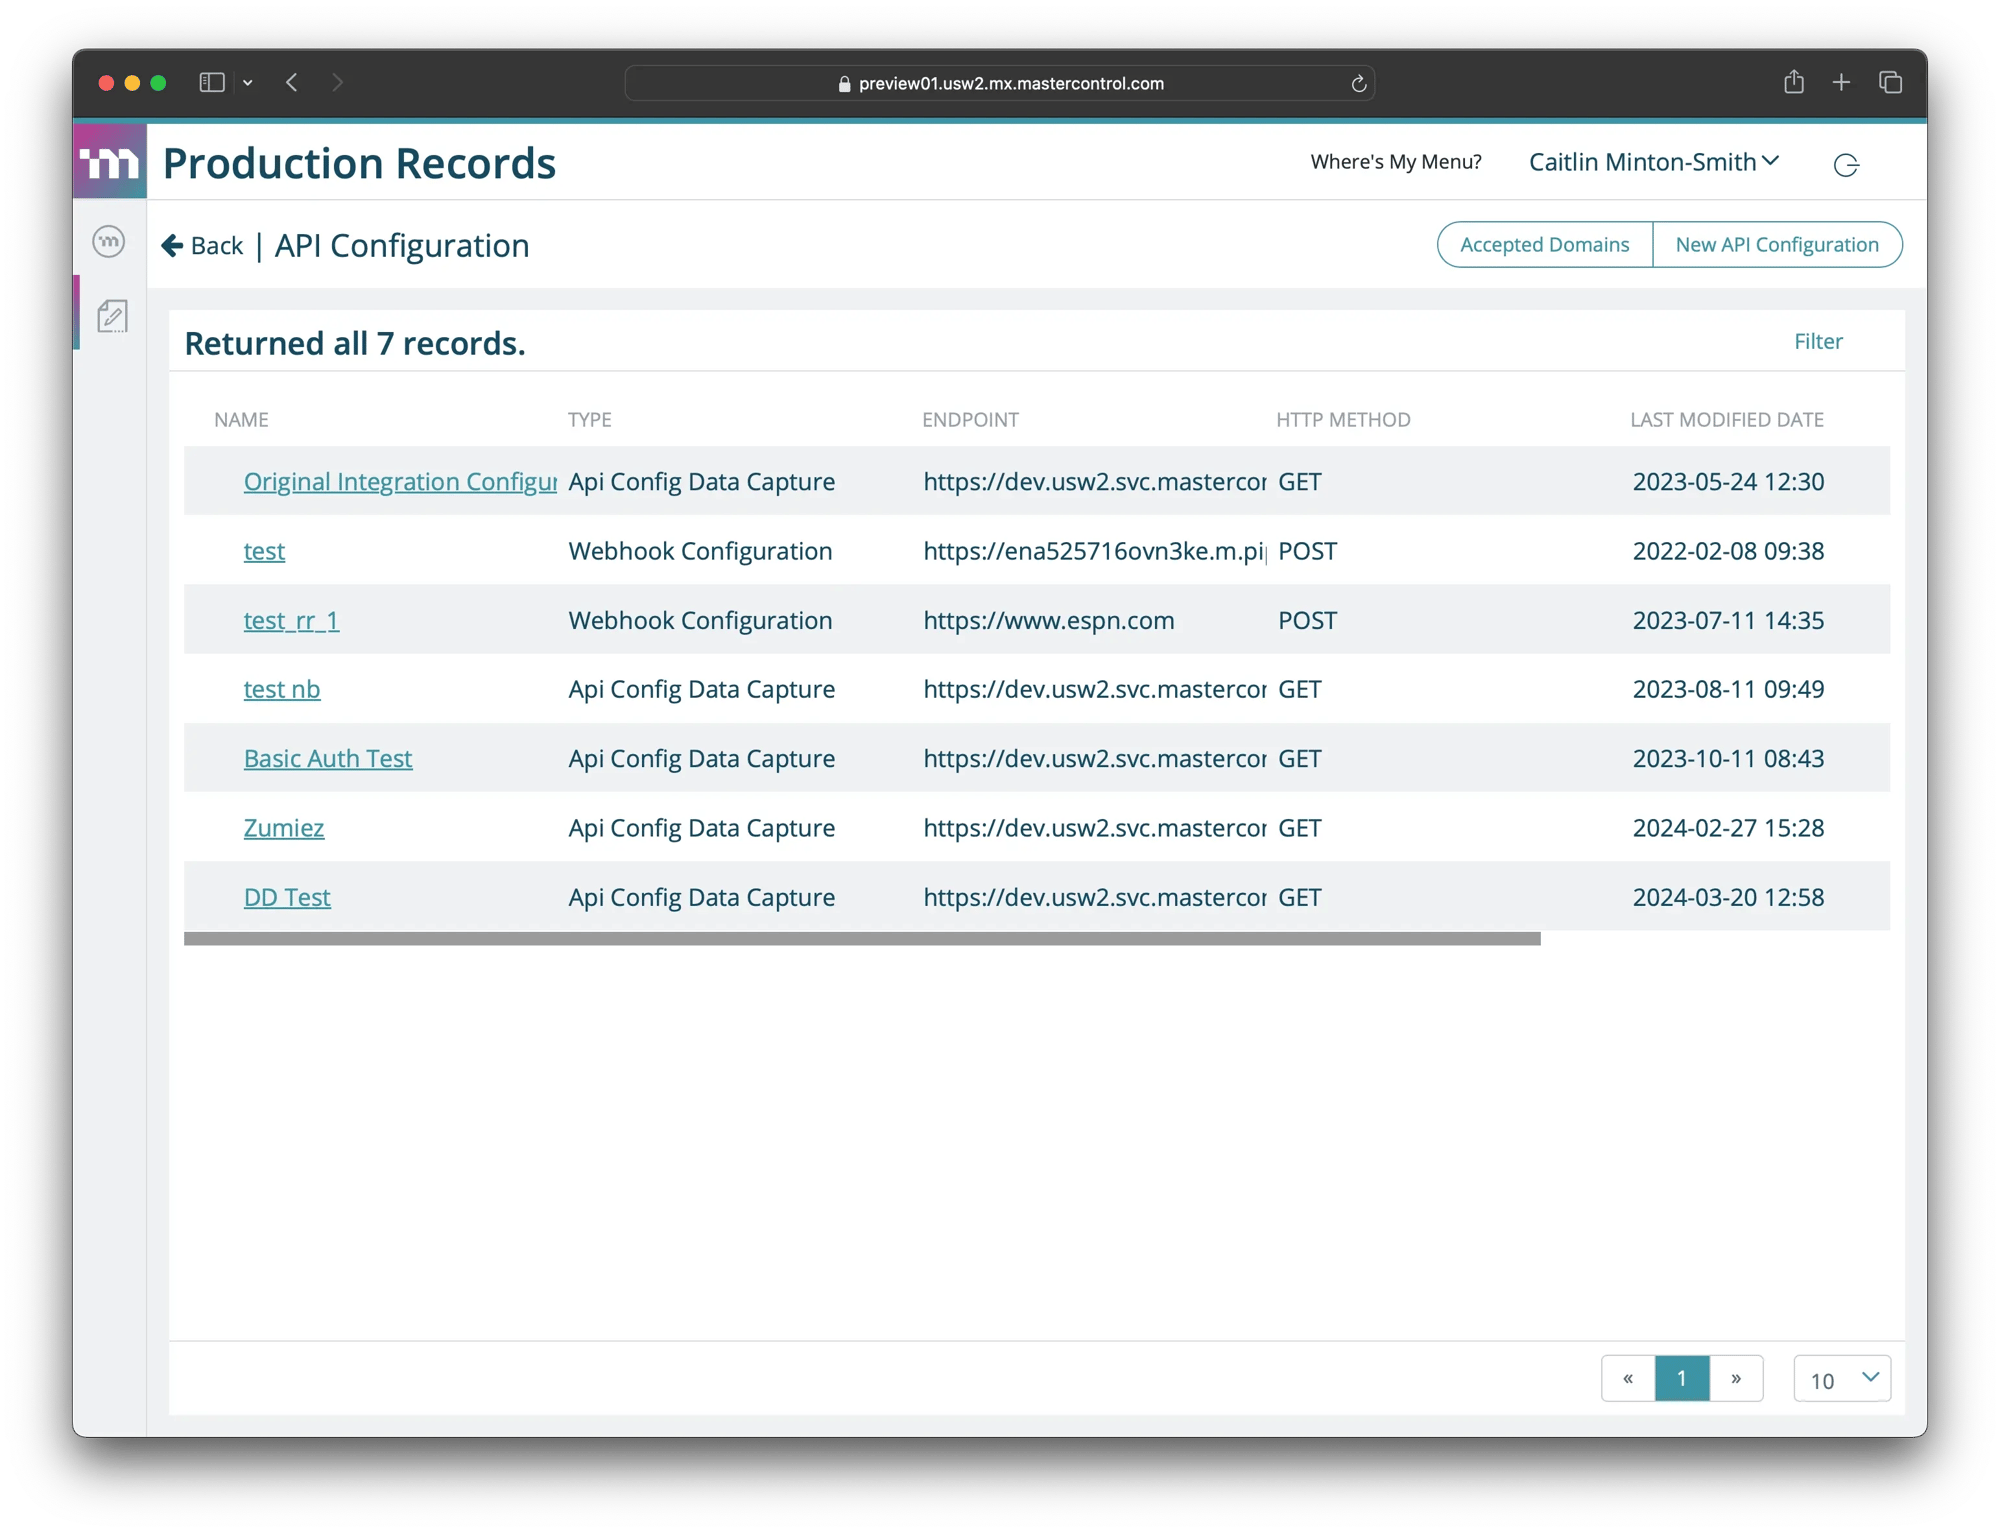Open Where's My Menu?

coord(1396,162)
